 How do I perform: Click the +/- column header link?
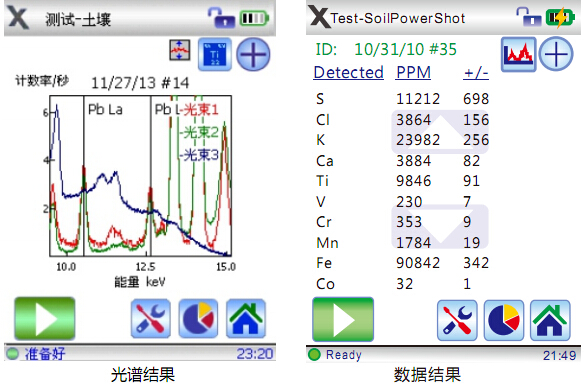(476, 72)
